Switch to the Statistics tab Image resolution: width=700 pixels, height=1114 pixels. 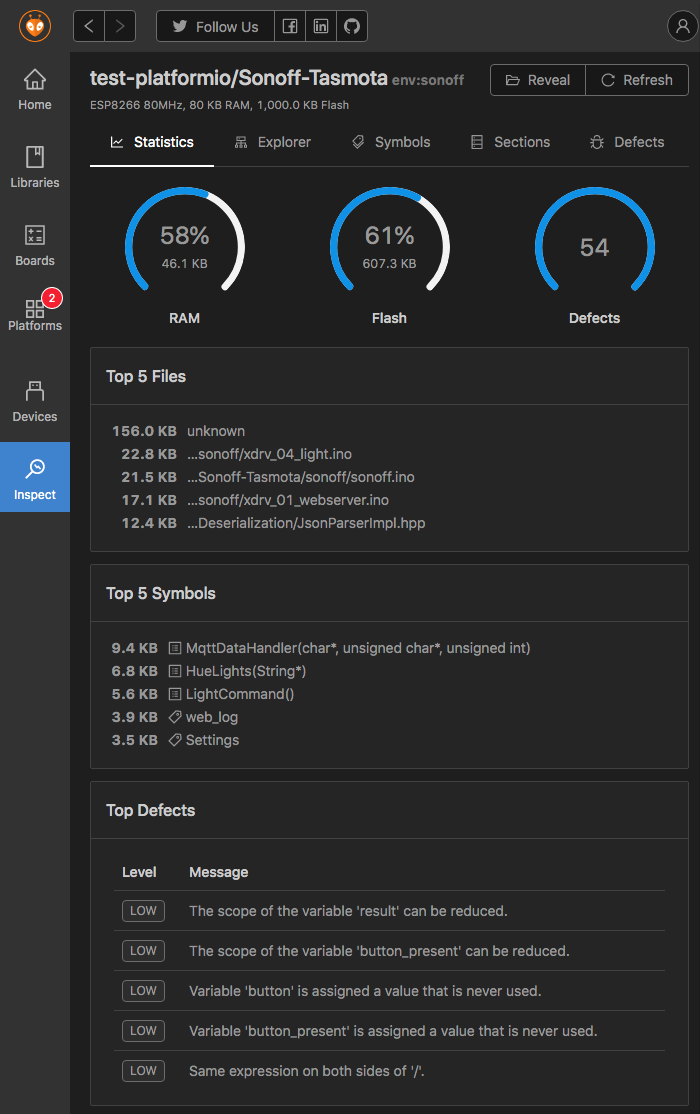pos(152,142)
